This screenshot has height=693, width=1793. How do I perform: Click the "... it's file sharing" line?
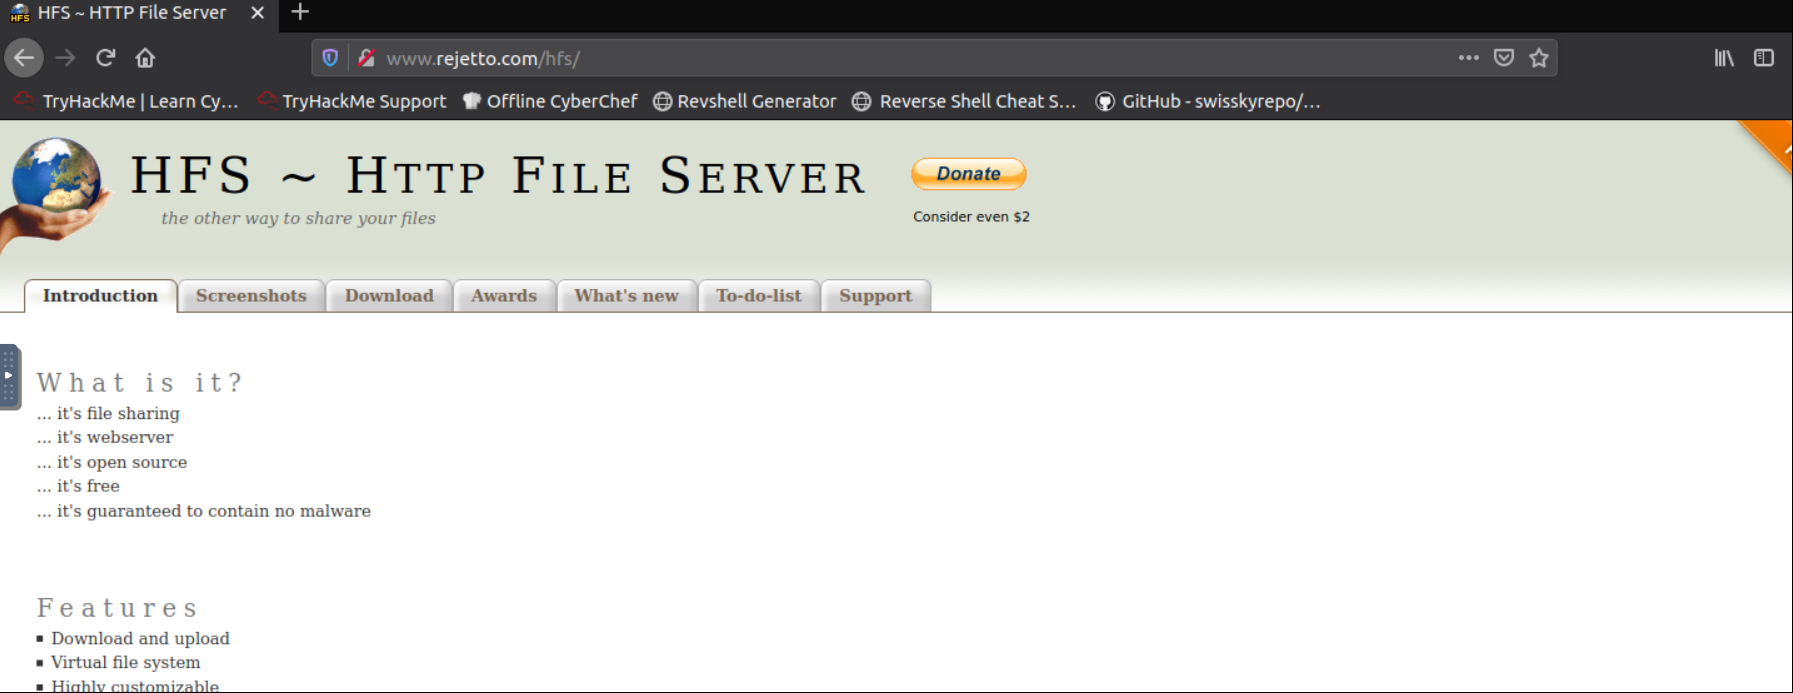point(108,413)
